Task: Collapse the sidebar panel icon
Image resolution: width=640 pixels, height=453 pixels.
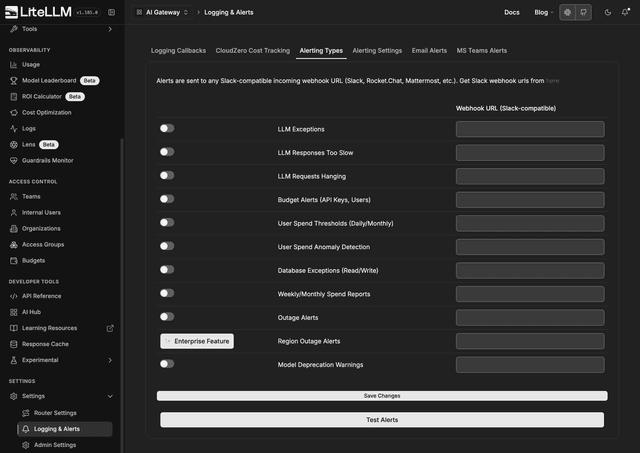Action: 111,12
